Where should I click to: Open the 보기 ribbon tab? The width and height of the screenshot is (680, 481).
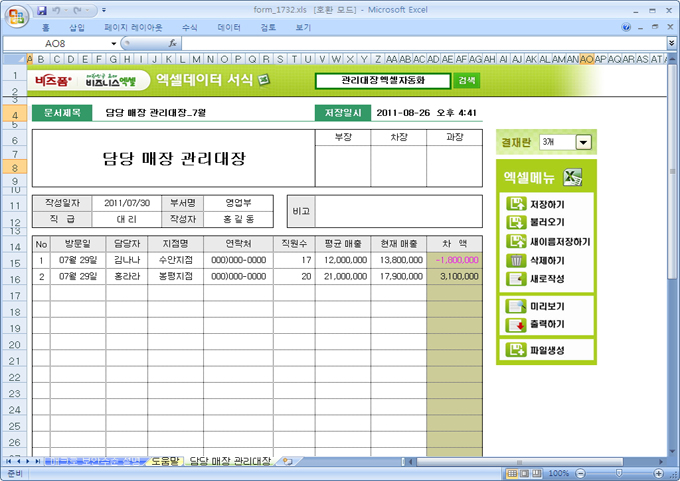point(303,28)
